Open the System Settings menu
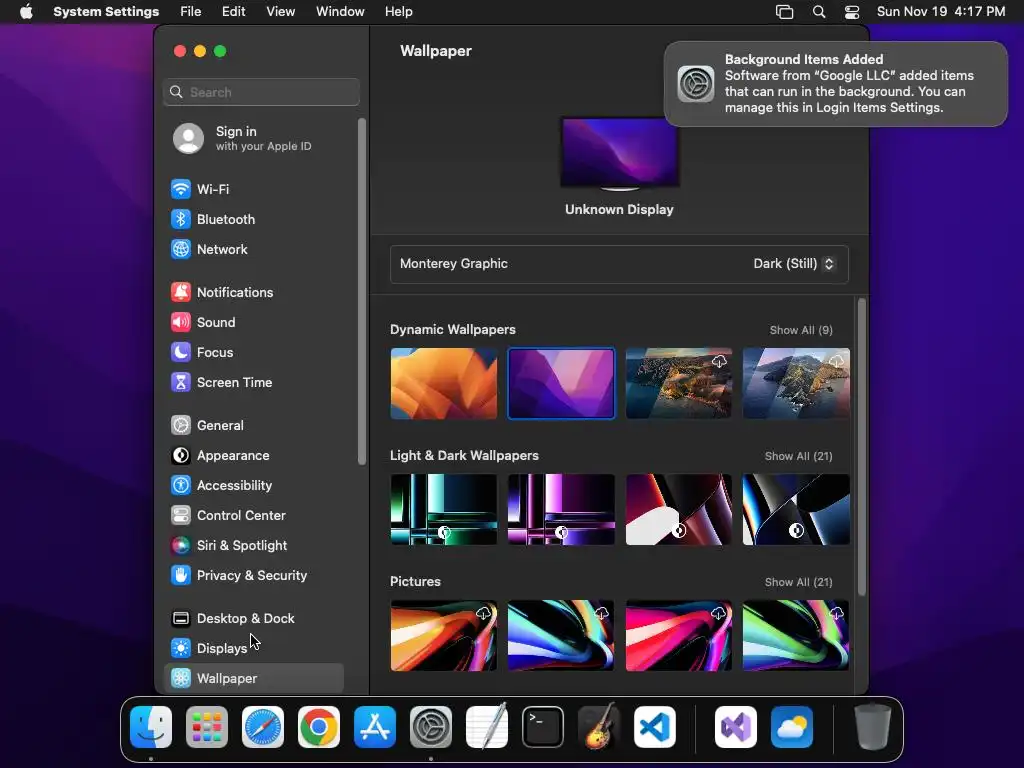The image size is (1024, 768). point(106,12)
